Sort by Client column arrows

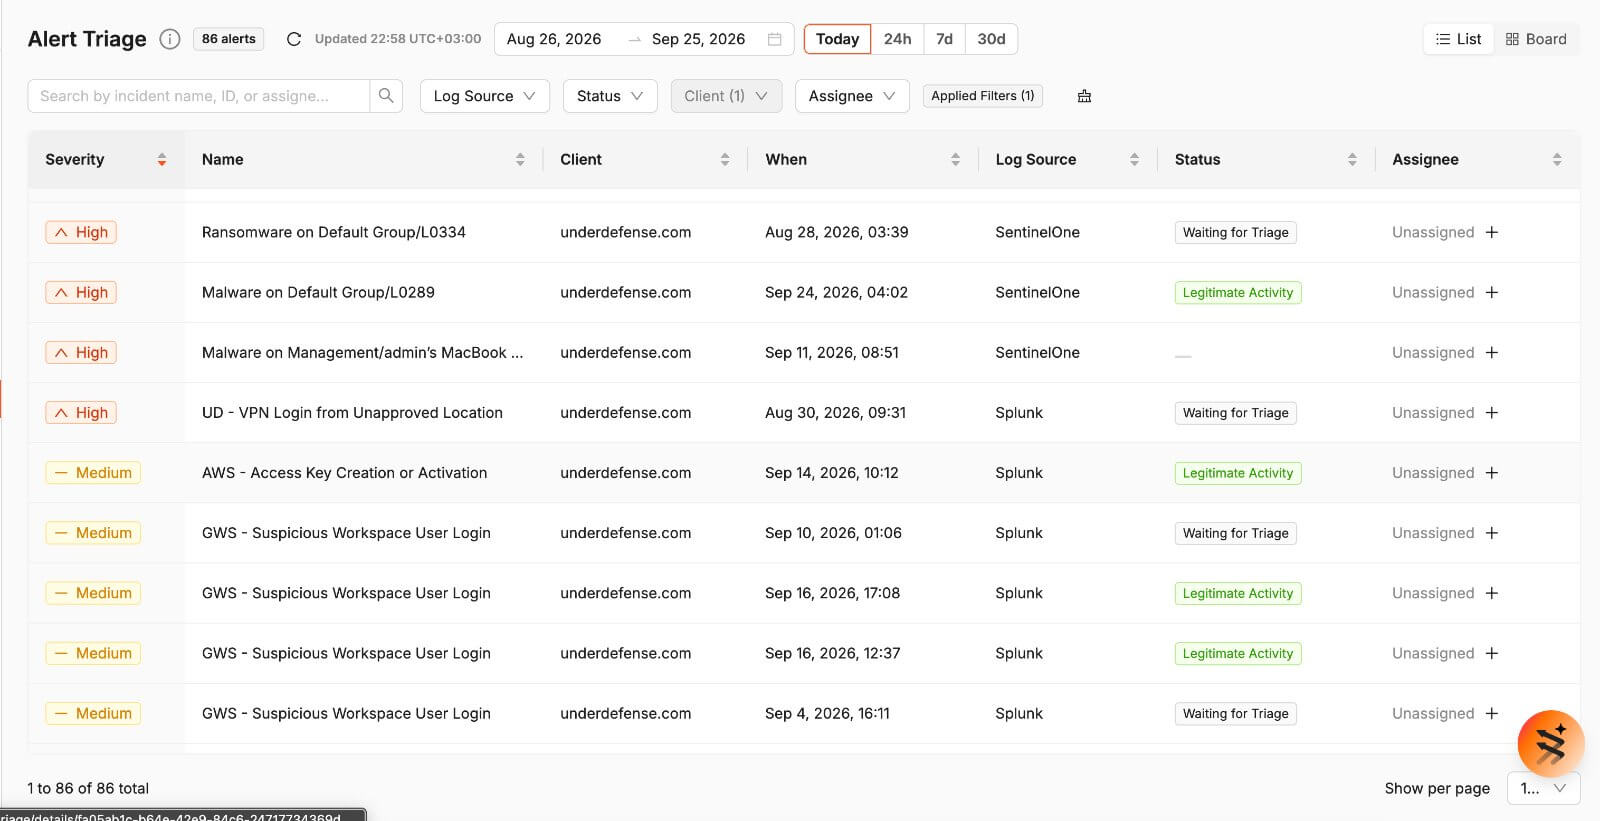coord(725,160)
